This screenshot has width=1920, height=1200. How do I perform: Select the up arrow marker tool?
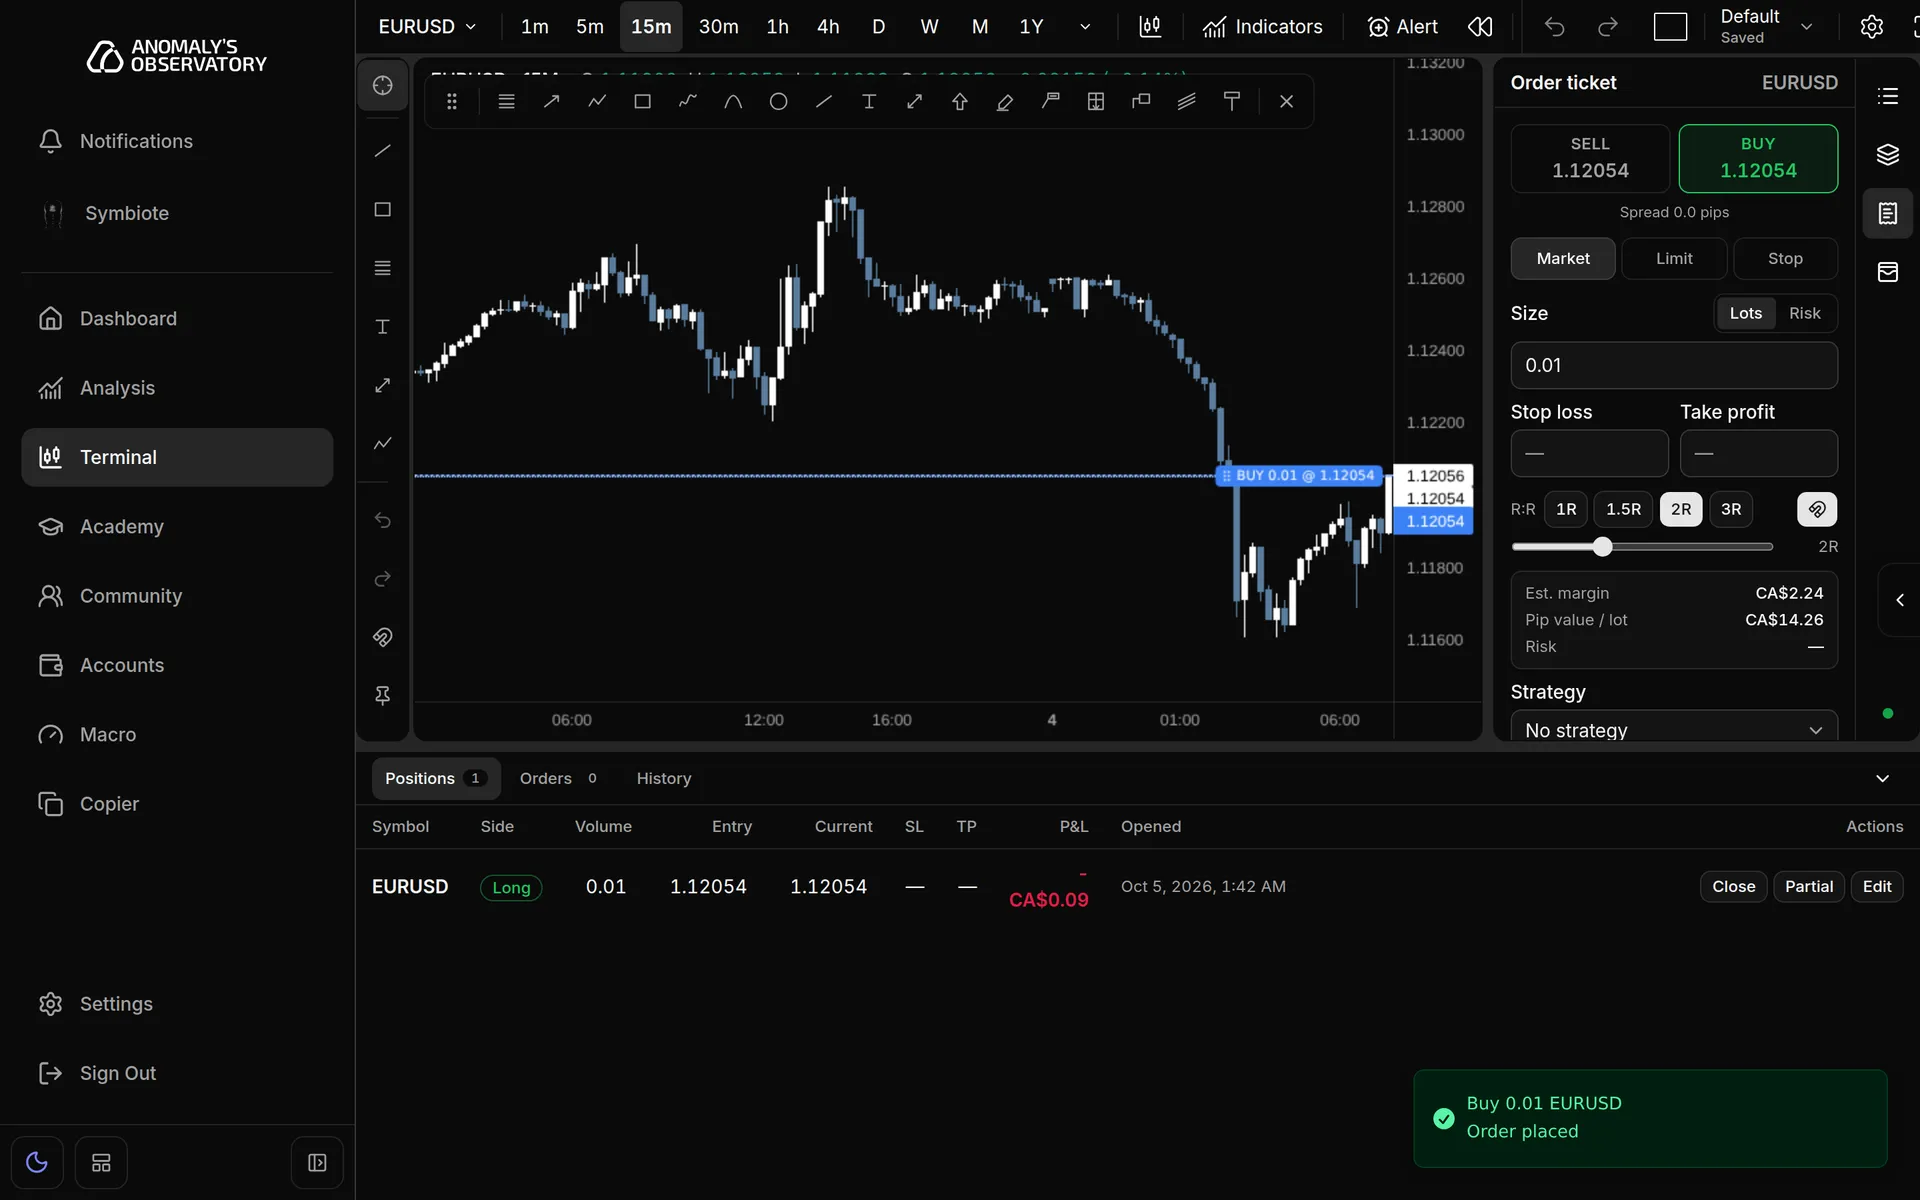coord(959,101)
